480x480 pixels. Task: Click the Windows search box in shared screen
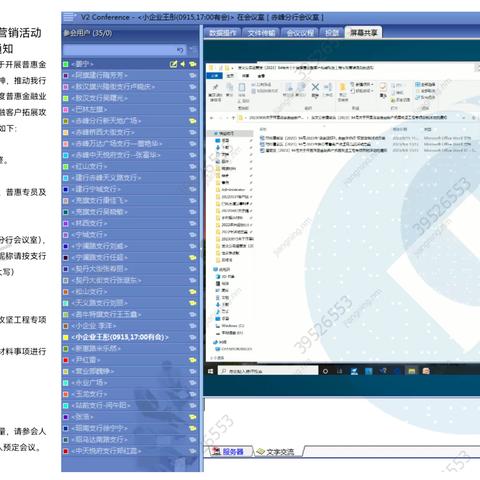coord(268,371)
